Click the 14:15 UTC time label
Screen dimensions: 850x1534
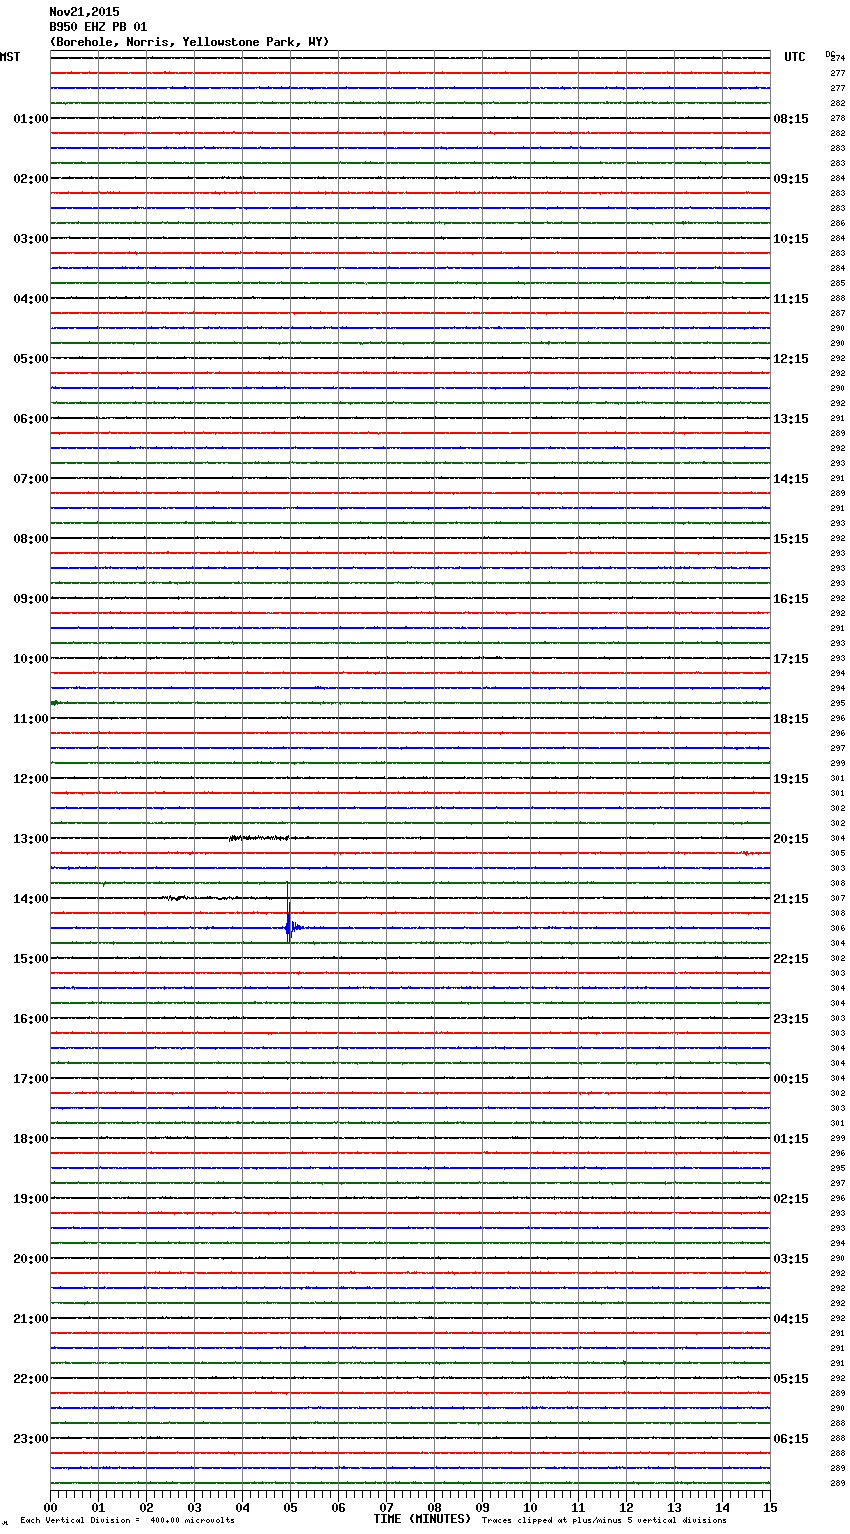tap(791, 479)
